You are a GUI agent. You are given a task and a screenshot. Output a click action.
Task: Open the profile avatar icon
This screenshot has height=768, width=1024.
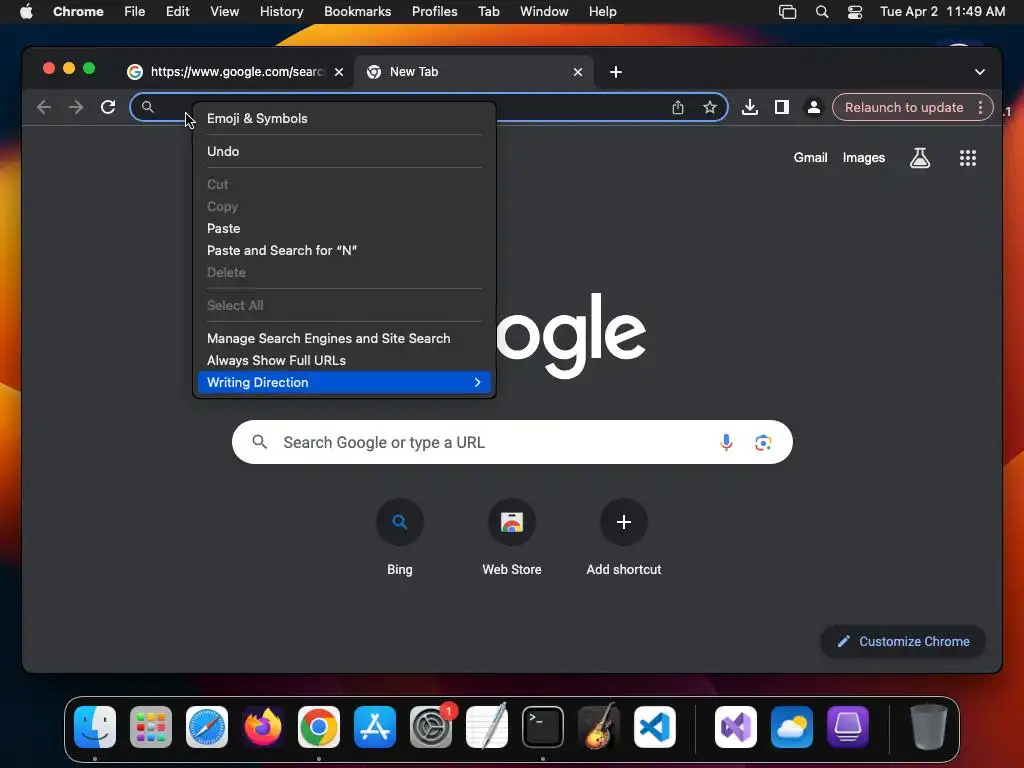[814, 107]
